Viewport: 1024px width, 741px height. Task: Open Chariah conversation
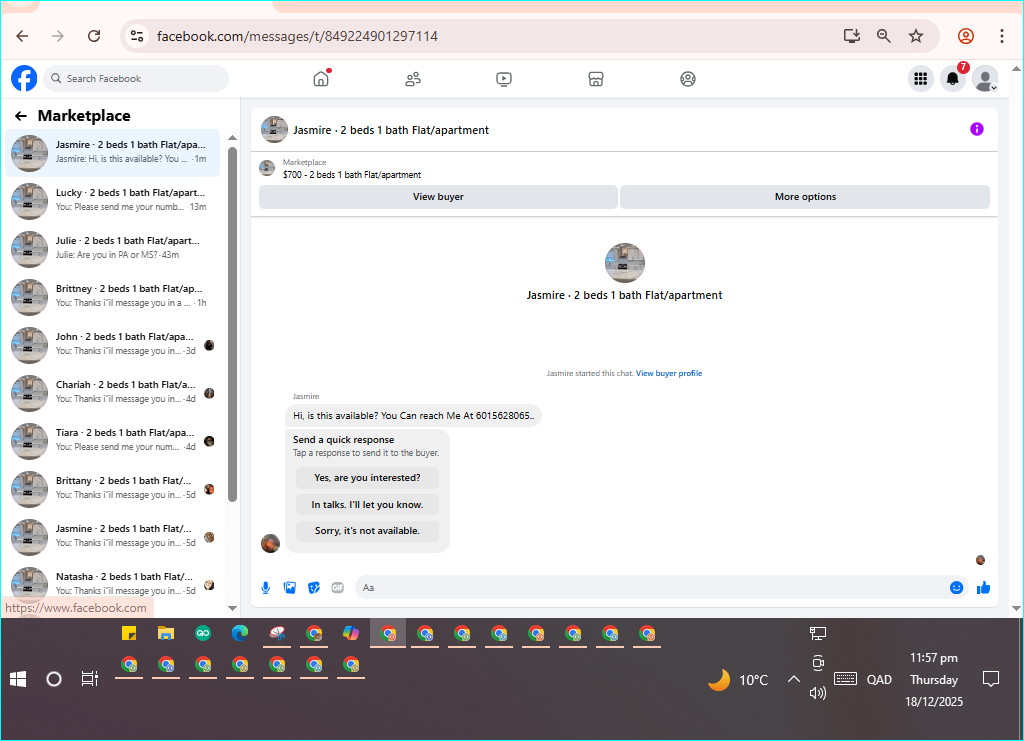pyautogui.click(x=112, y=393)
